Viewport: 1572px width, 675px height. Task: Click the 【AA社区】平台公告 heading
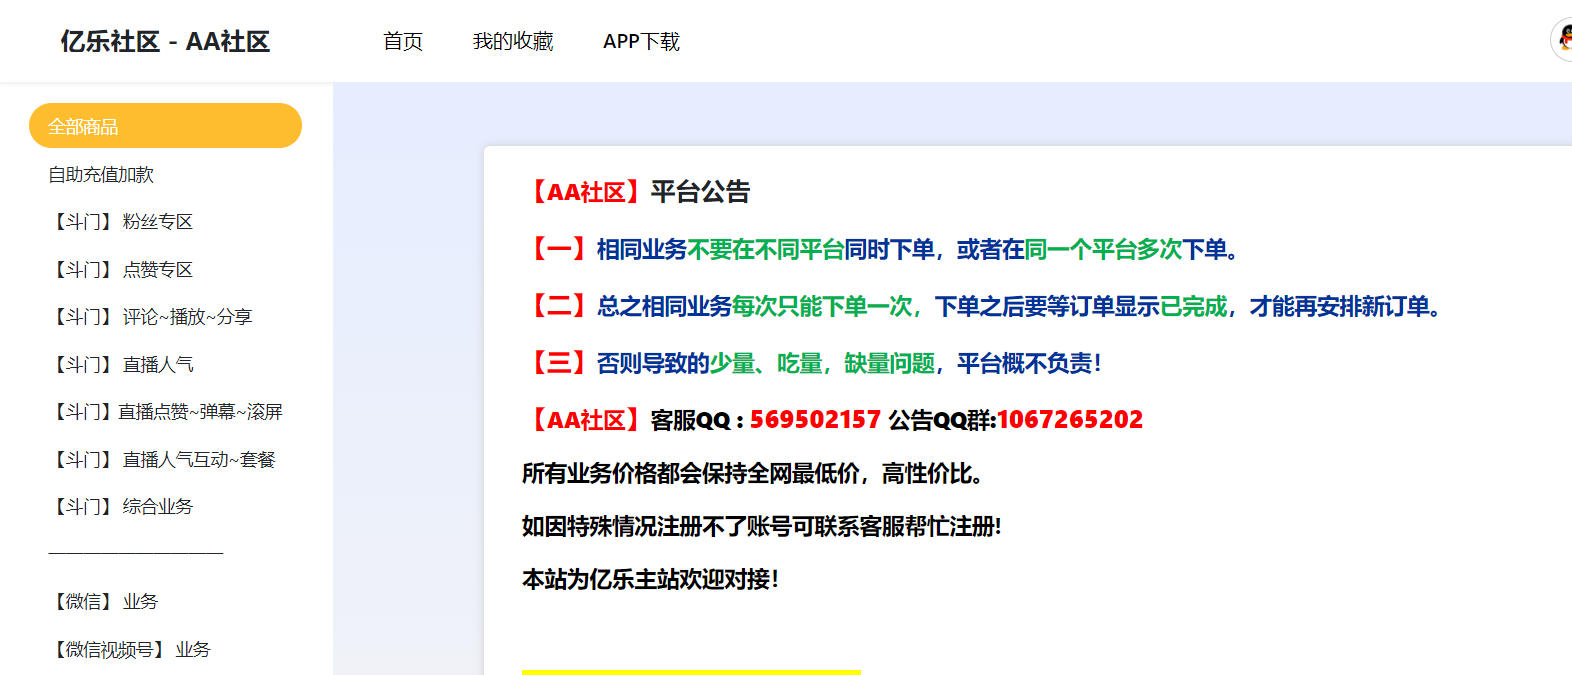pos(636,192)
